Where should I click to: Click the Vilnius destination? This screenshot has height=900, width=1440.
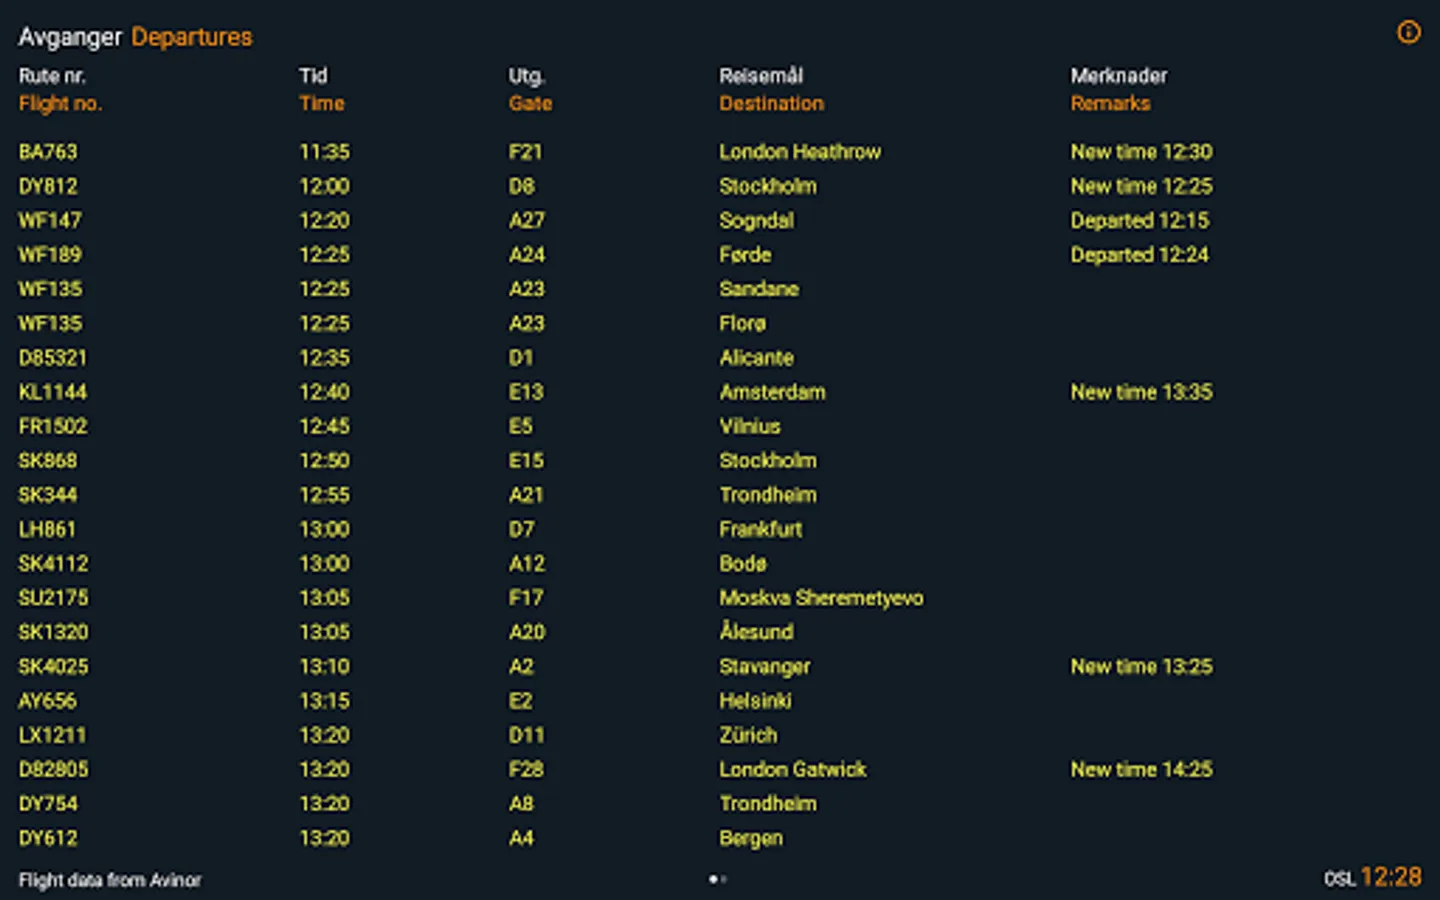[750, 426]
